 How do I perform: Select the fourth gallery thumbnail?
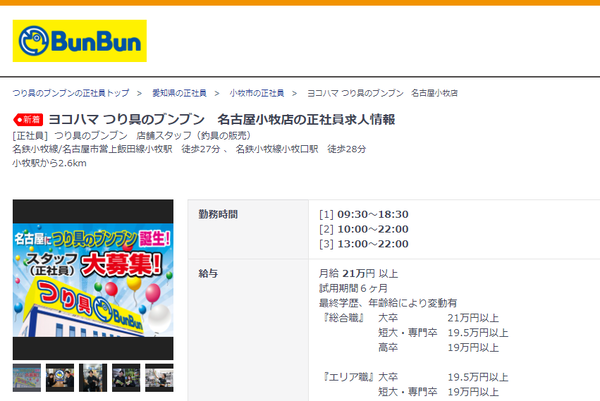pos(126,378)
